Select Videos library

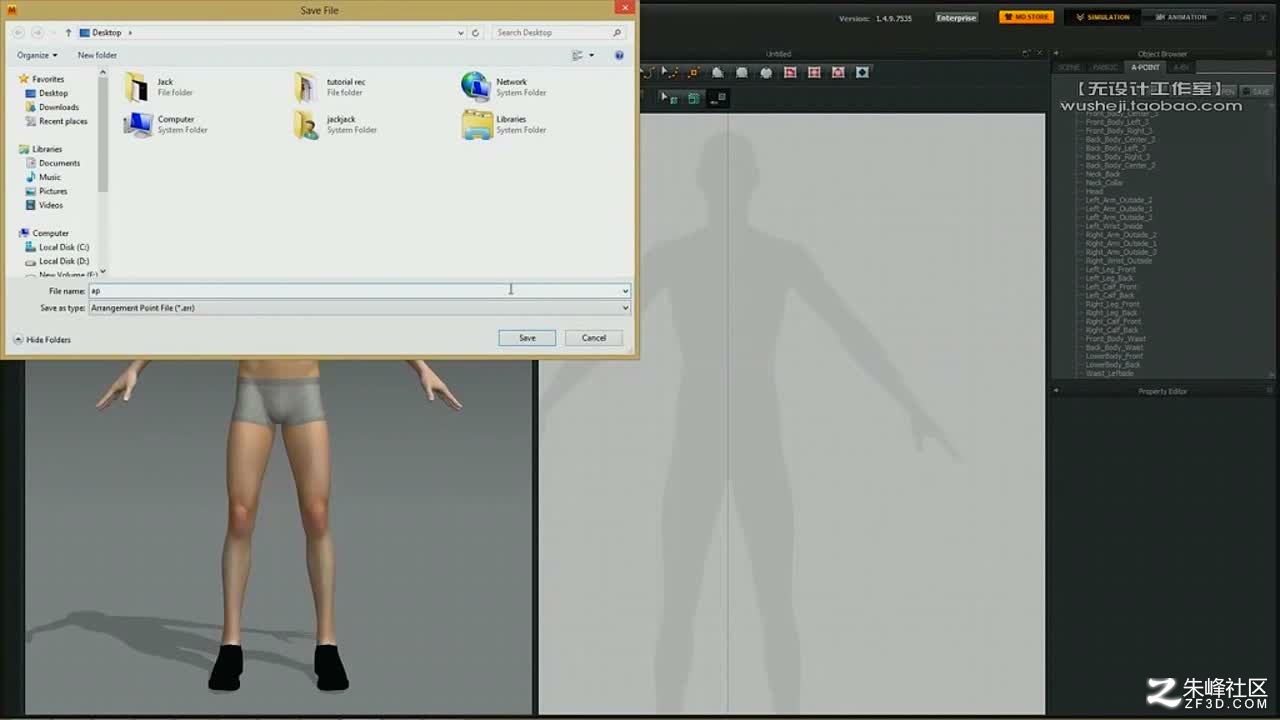click(x=50, y=205)
